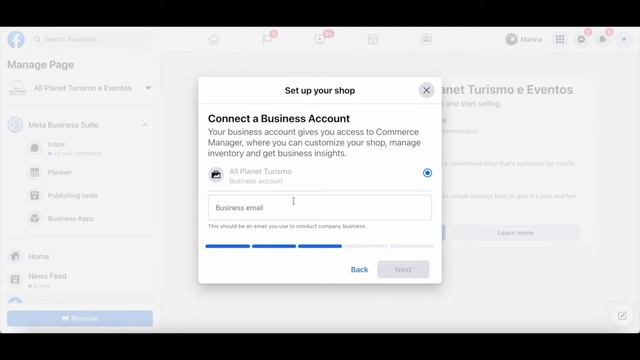Click the Connect a Business Account heading

click(279, 118)
